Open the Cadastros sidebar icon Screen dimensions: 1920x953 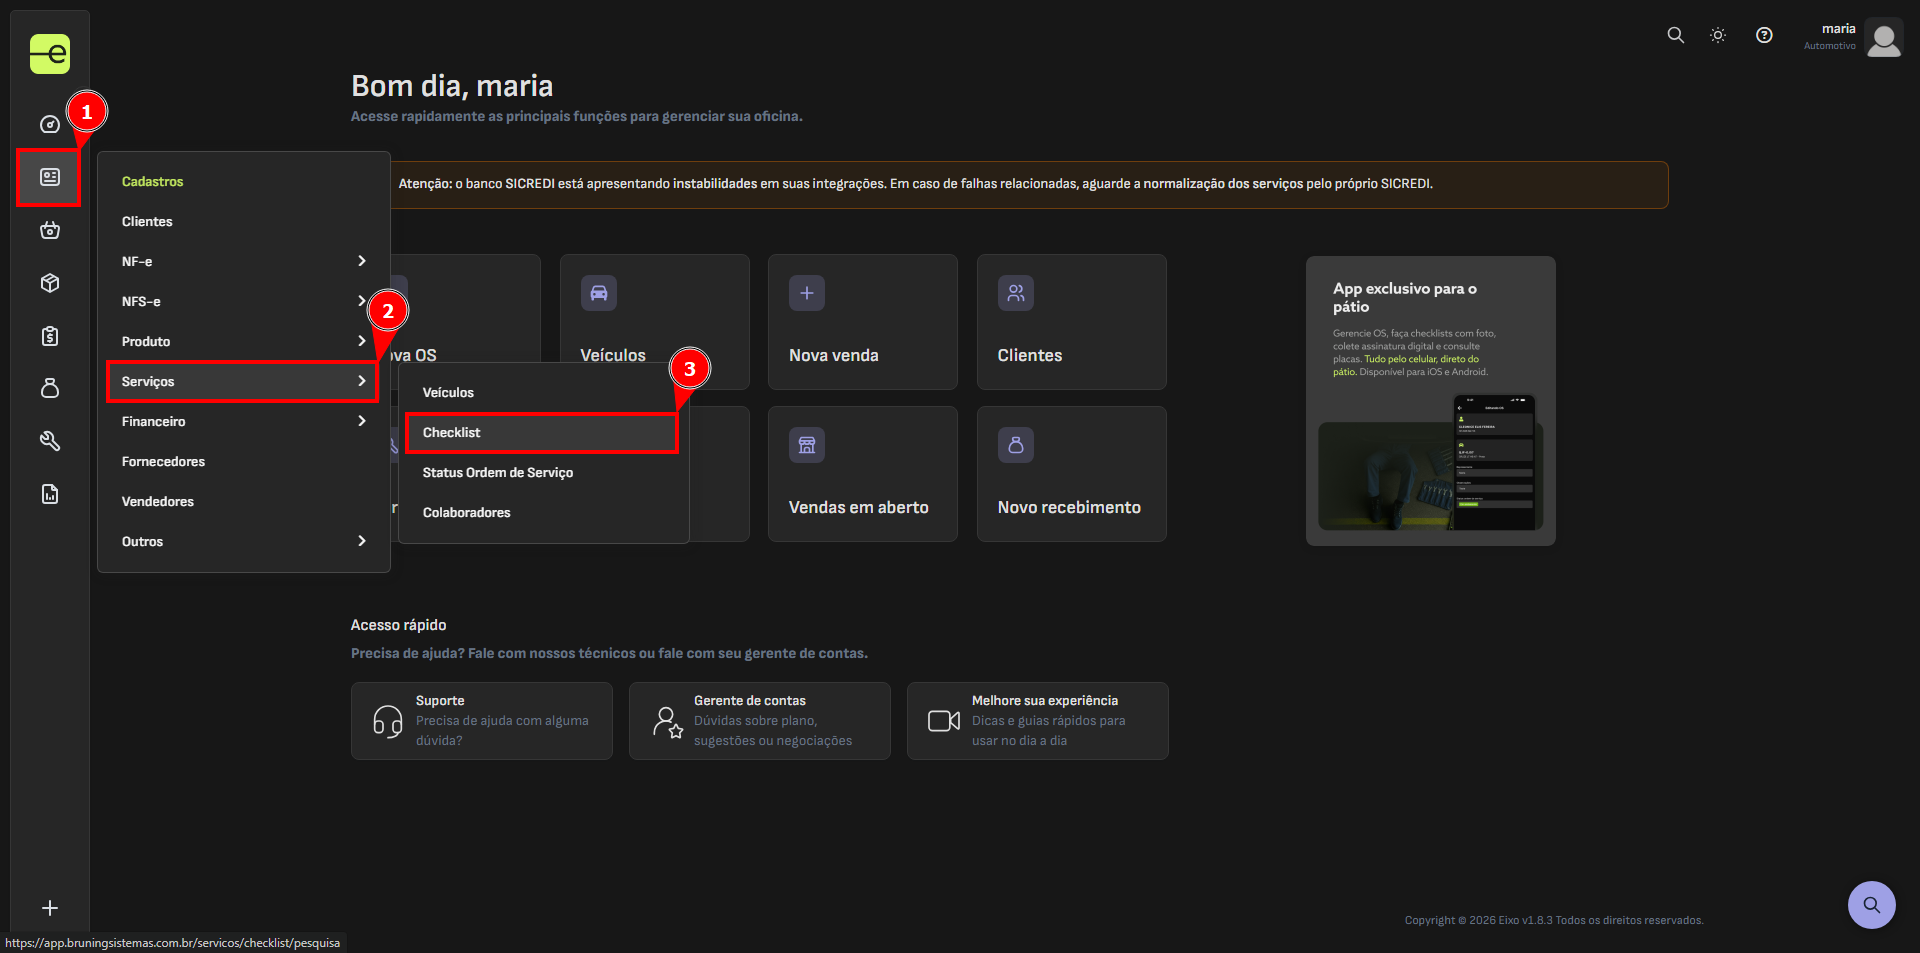coord(50,177)
